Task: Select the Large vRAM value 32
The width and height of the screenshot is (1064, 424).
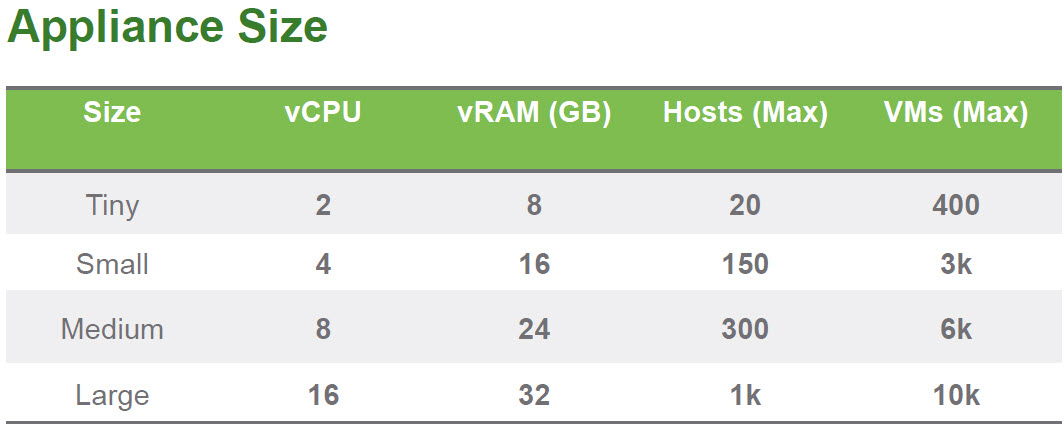Action: tap(534, 395)
